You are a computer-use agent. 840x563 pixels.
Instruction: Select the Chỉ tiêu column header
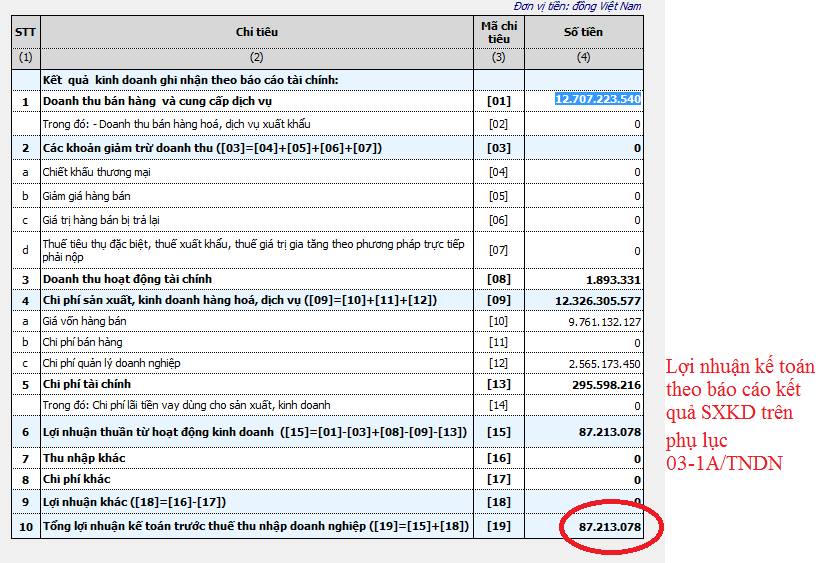point(257,32)
